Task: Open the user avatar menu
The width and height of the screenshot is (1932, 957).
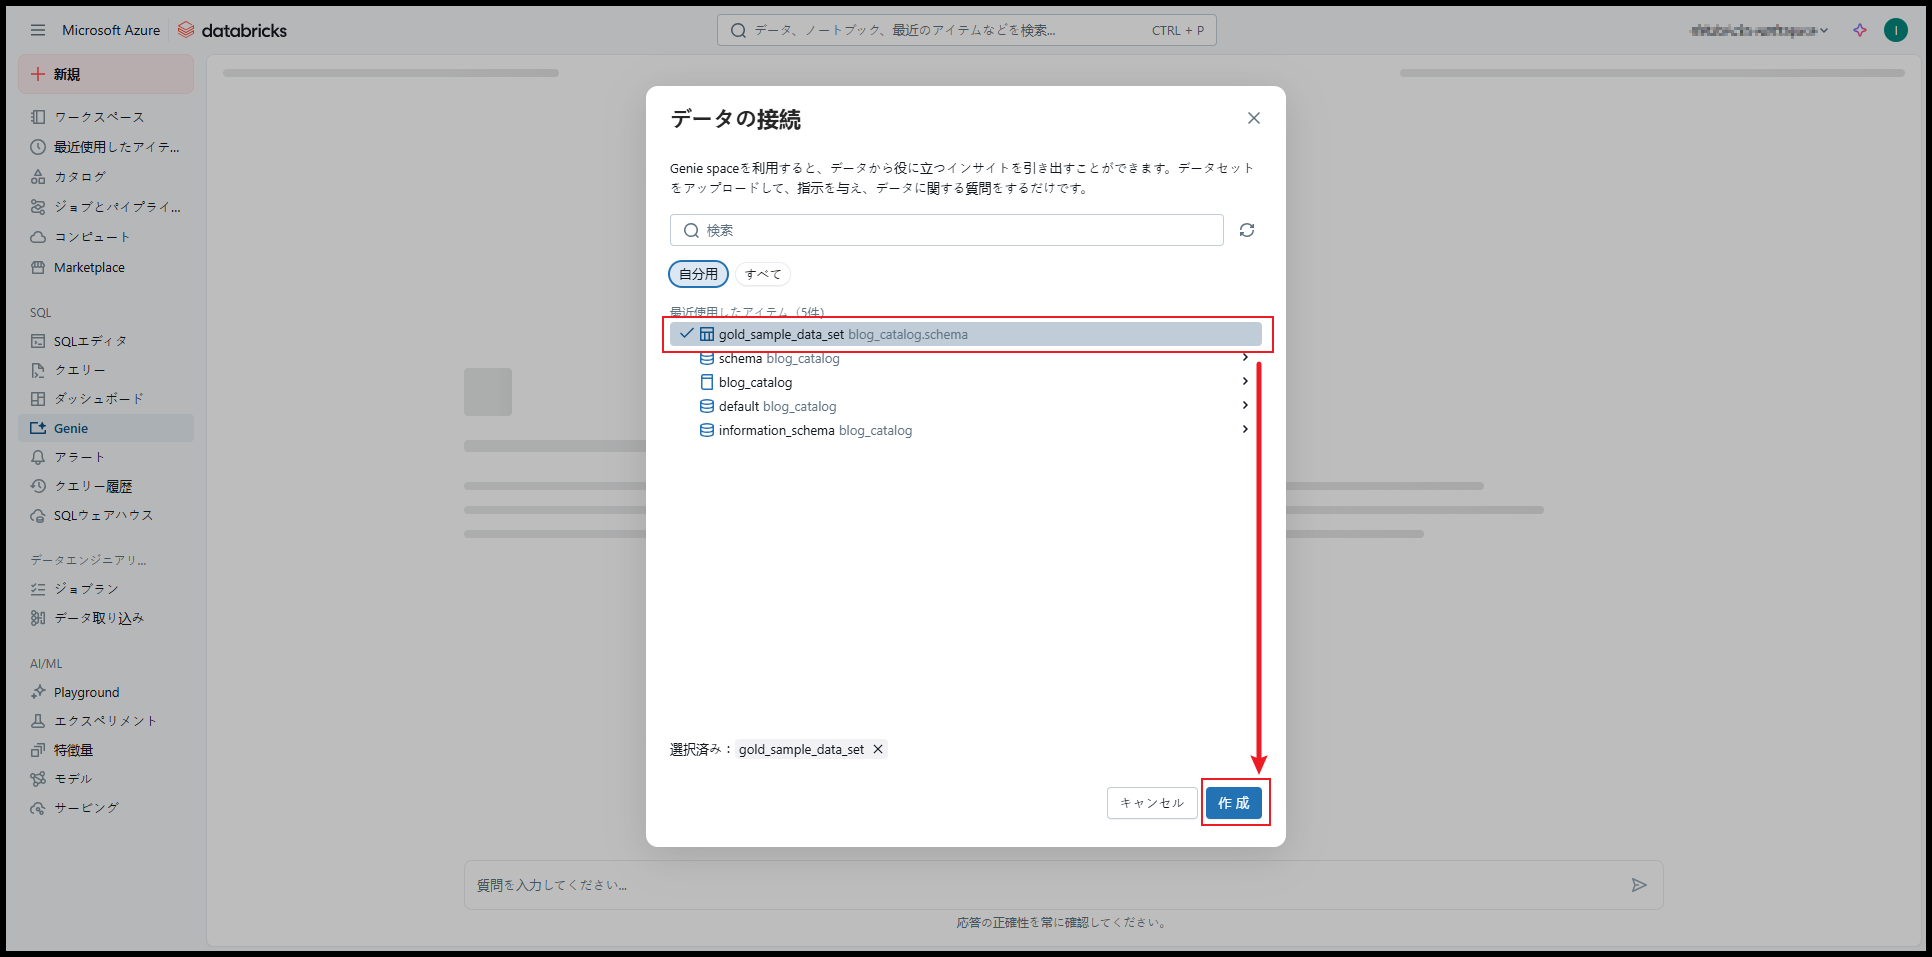Action: click(1895, 30)
